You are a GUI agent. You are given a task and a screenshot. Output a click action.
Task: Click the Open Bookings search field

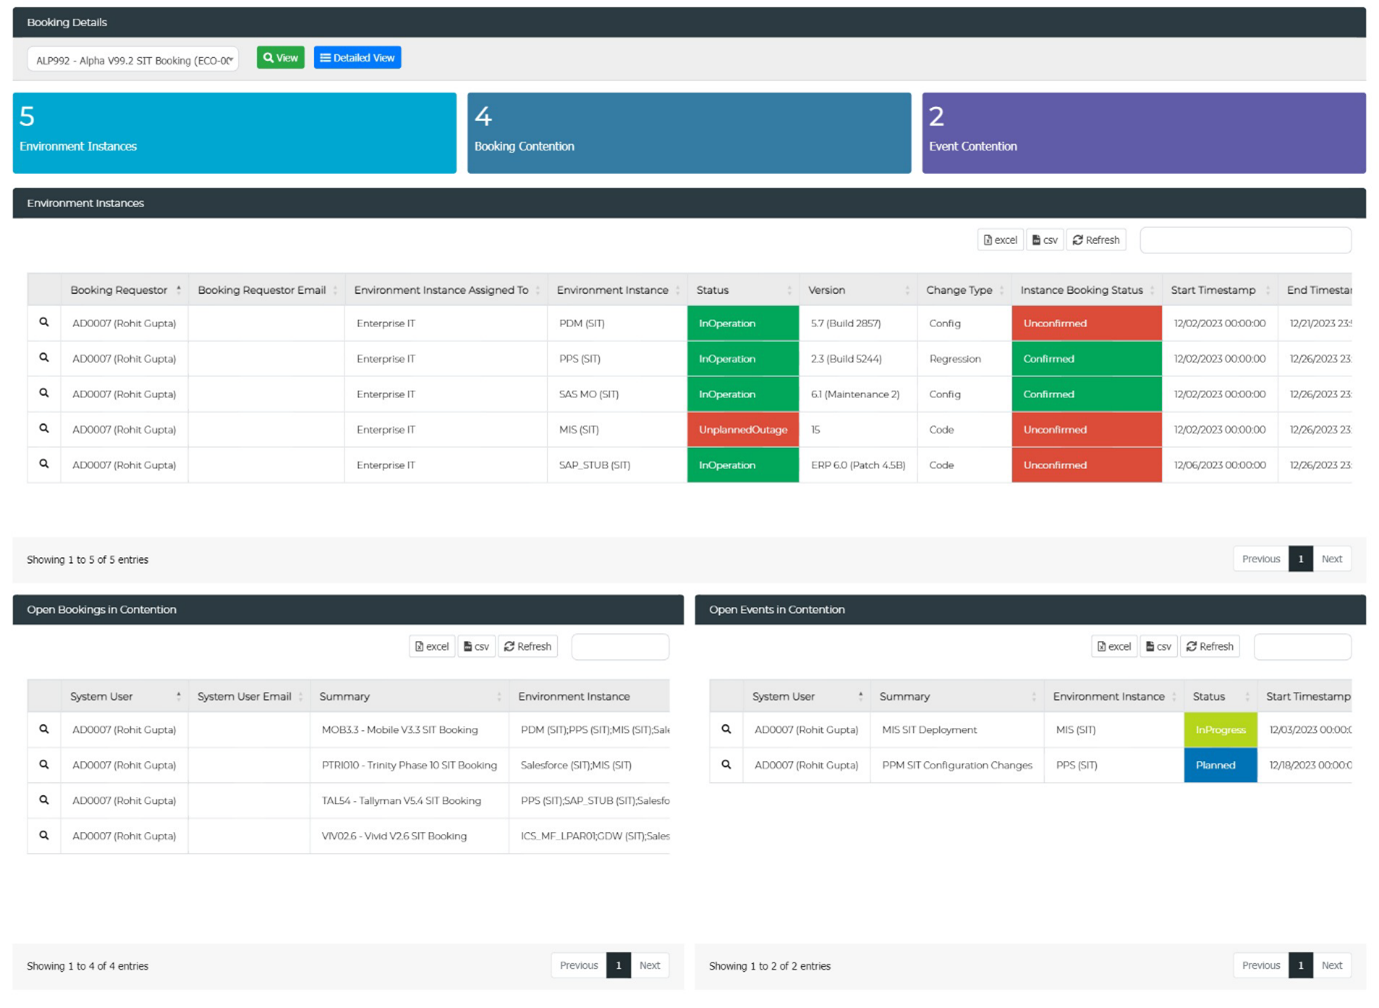[x=620, y=647]
